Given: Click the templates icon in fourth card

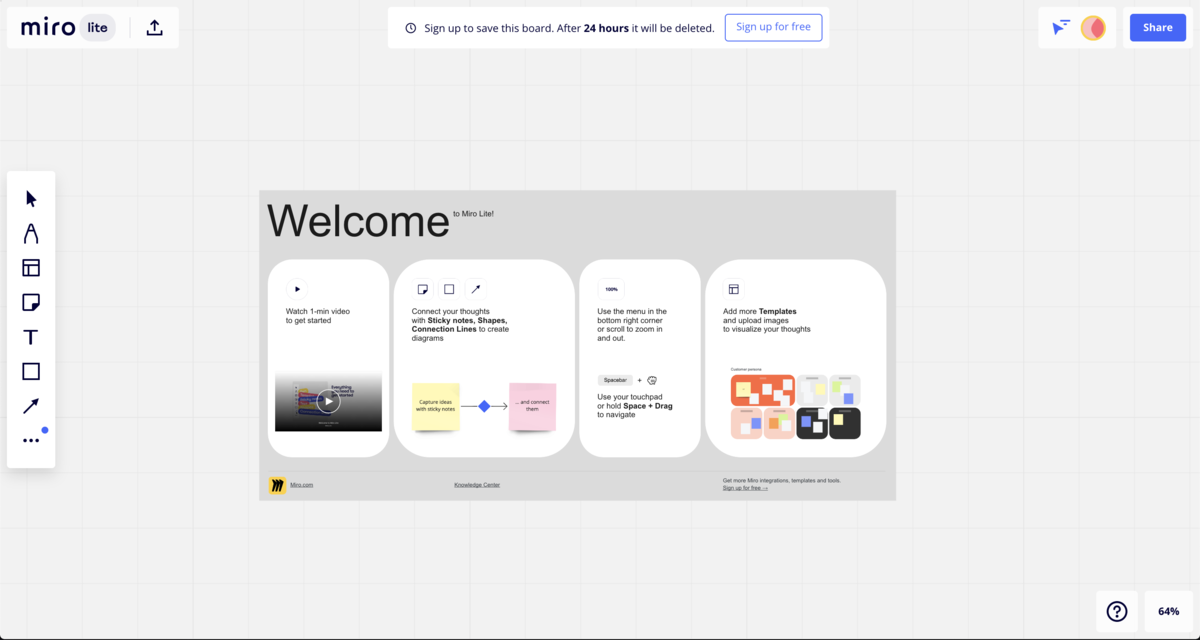Looking at the screenshot, I should pyautogui.click(x=734, y=289).
